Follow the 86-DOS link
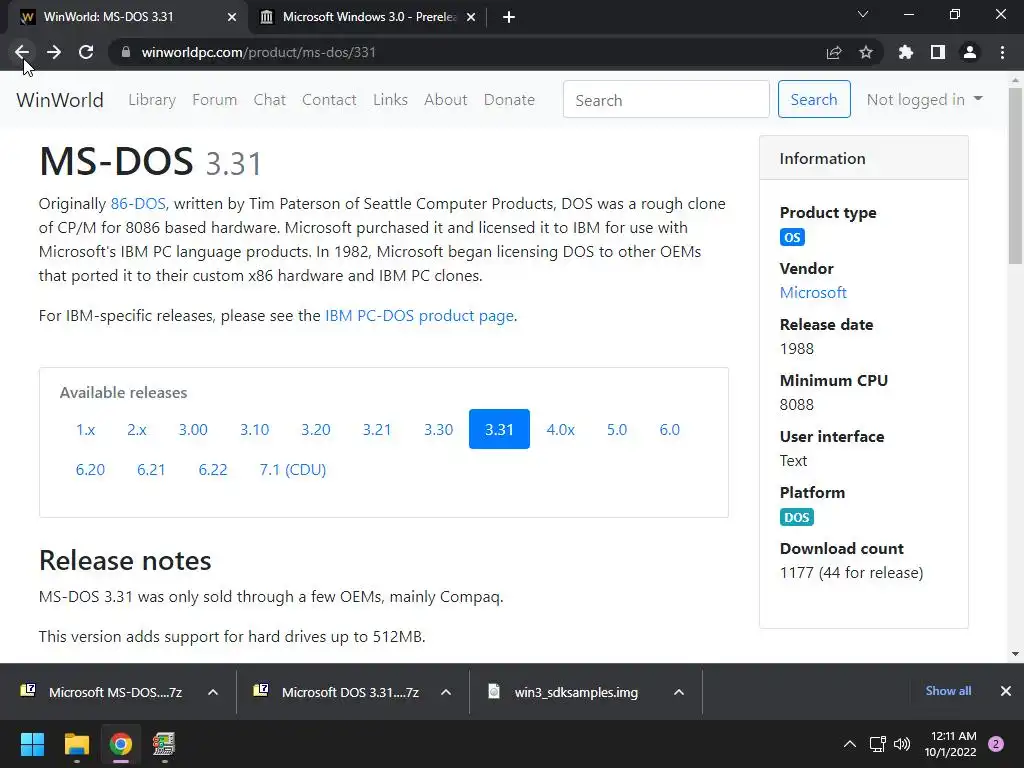 click(x=138, y=204)
